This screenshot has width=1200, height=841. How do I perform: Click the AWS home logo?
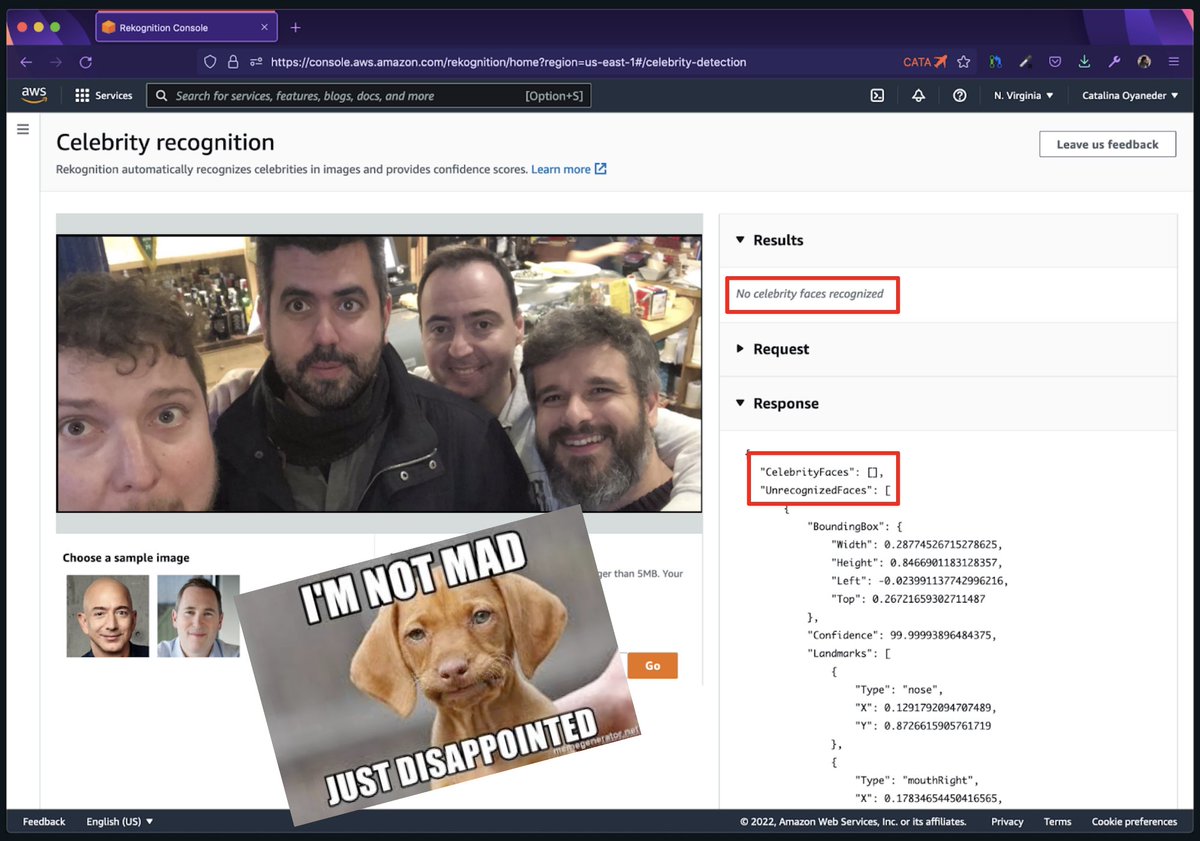point(33,94)
